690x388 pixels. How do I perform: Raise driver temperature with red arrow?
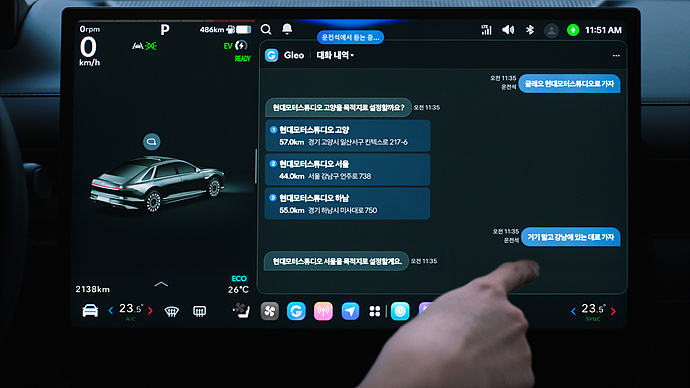[x=150, y=311]
